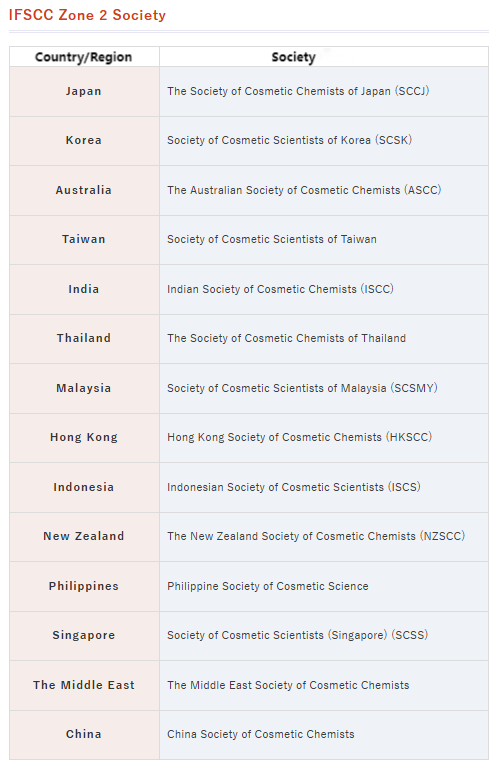The height and width of the screenshot is (770, 499).
Task: Open The Society of Cosmetic Chemists of Thailand
Action: pos(286,338)
